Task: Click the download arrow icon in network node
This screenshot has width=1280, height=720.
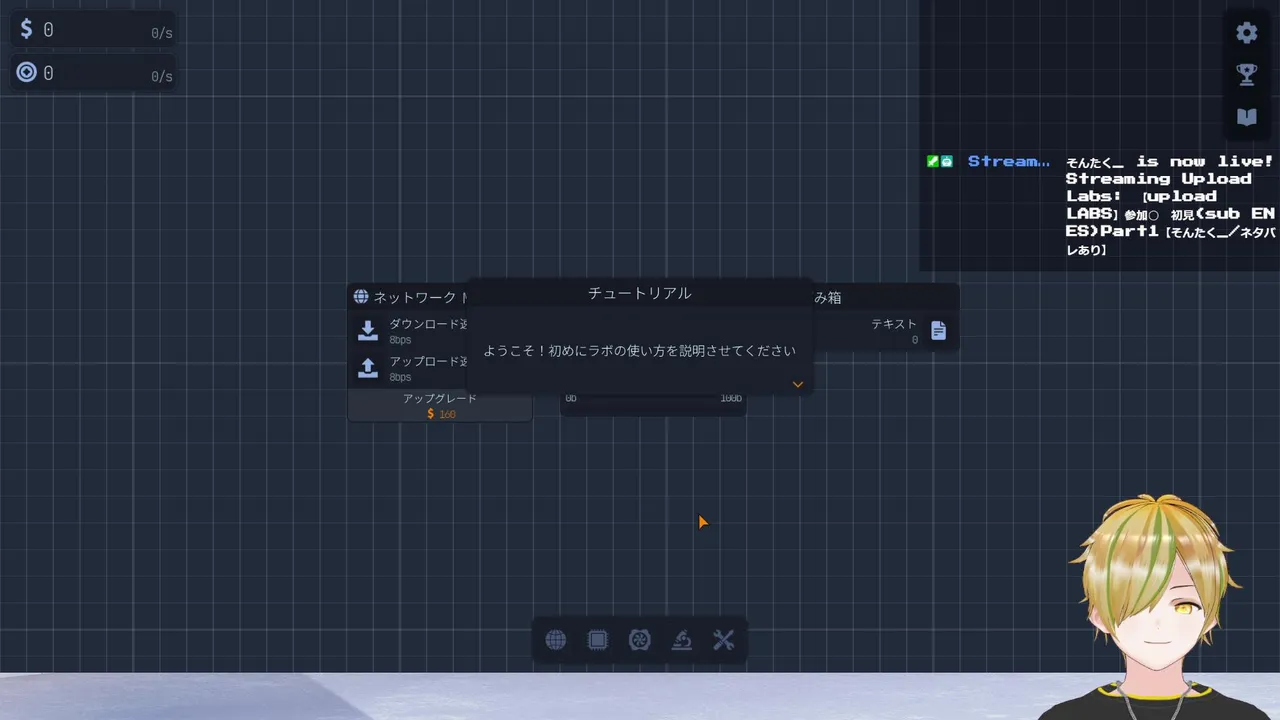Action: click(x=368, y=330)
